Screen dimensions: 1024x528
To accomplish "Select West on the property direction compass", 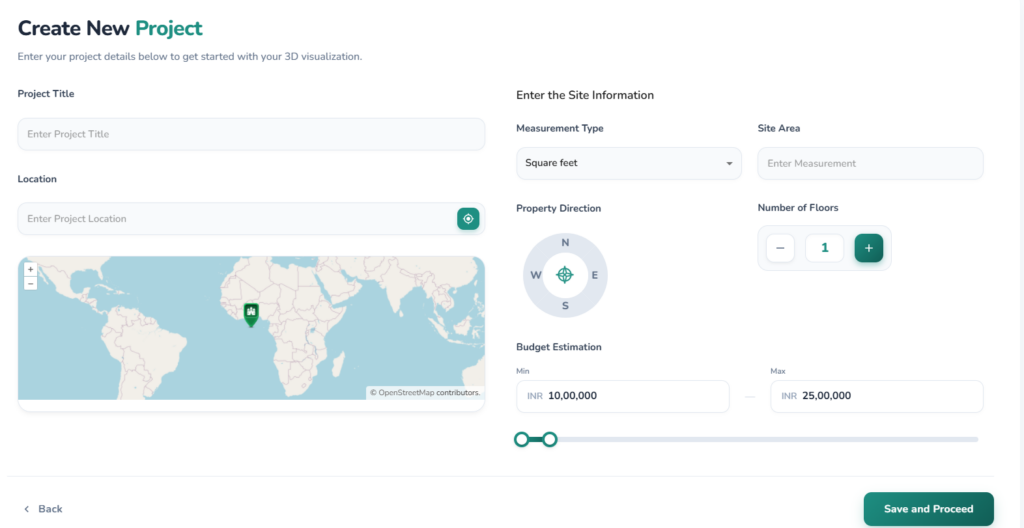I will pos(536,275).
